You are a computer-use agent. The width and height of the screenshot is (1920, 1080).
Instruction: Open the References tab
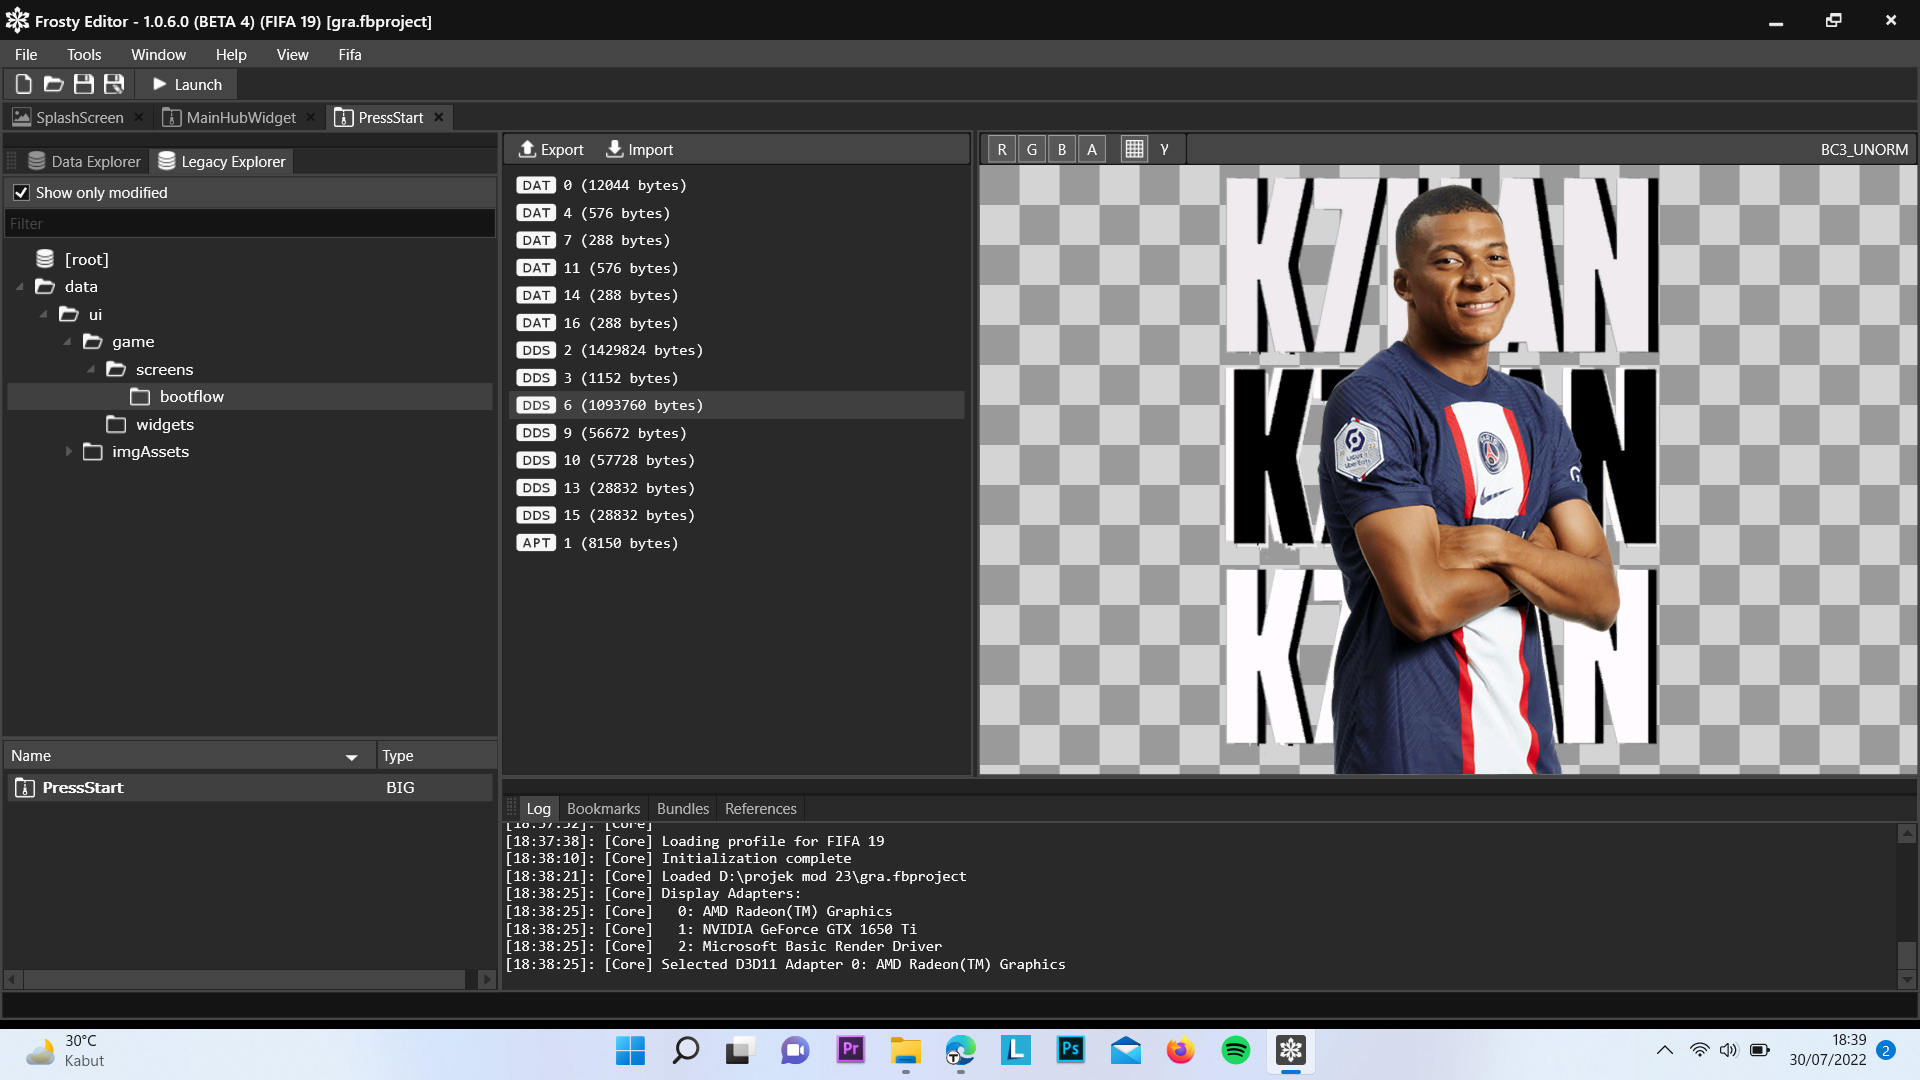click(x=761, y=809)
